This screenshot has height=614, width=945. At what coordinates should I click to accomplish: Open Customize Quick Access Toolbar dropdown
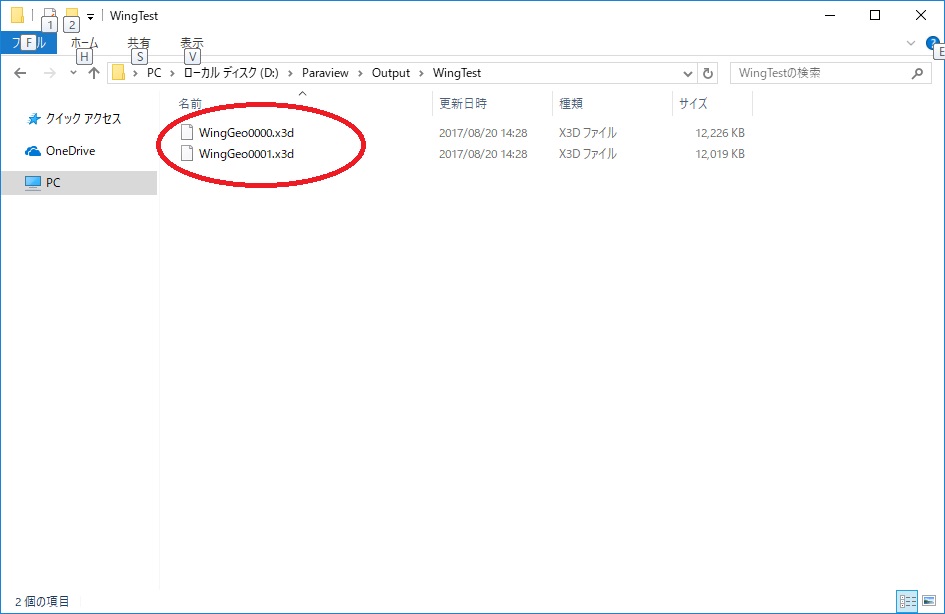[x=90, y=16]
